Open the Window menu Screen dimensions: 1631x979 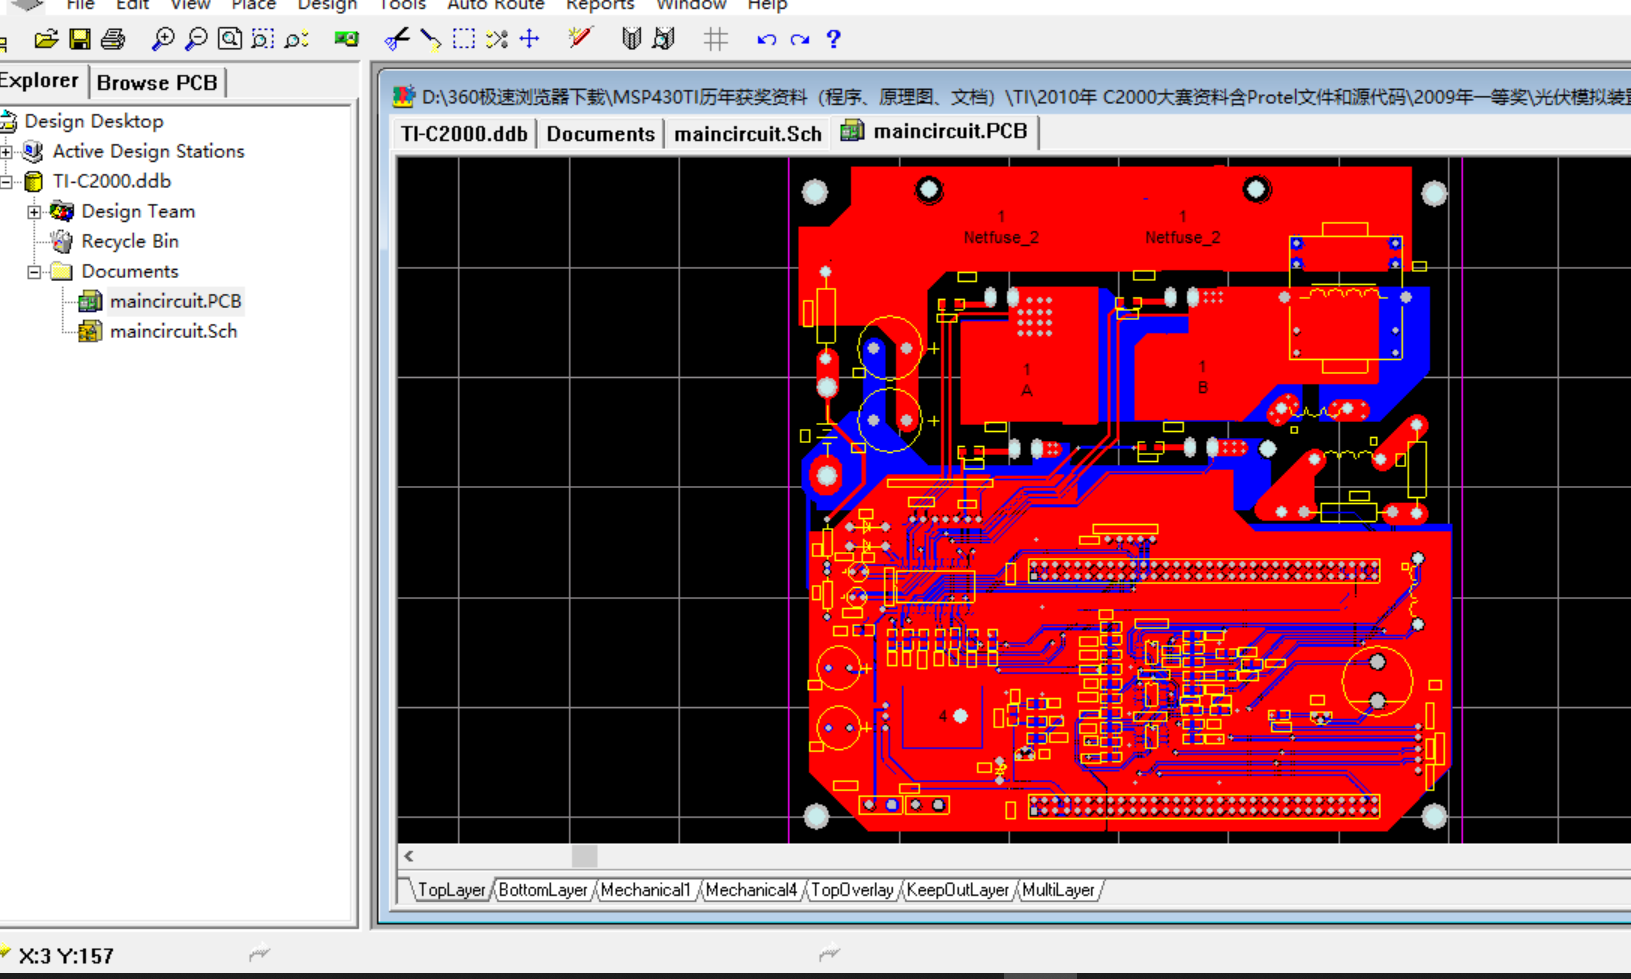pyautogui.click(x=691, y=5)
